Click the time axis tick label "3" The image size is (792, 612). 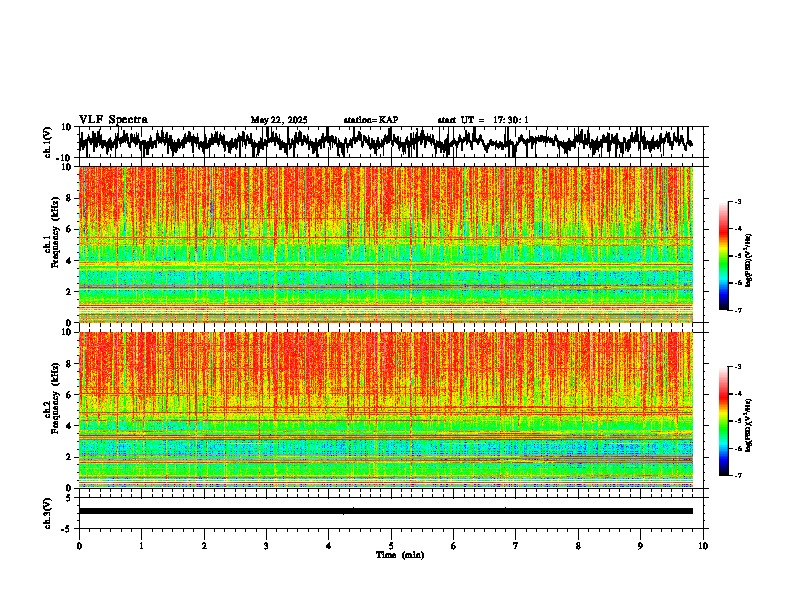click(x=266, y=546)
